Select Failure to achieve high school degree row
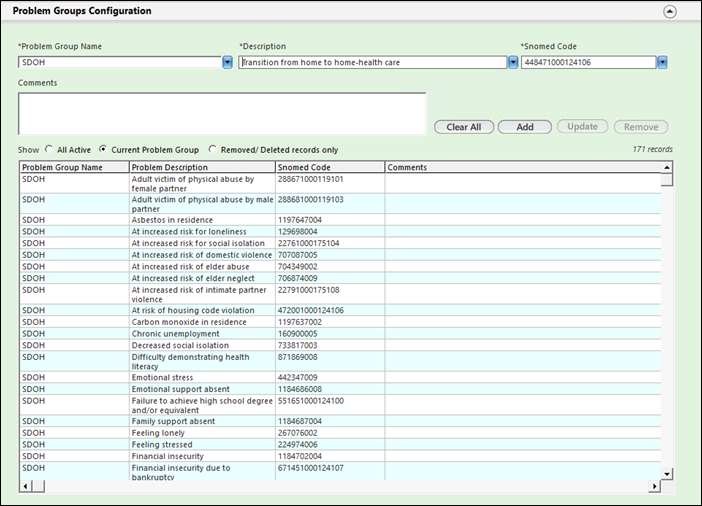Image resolution: width=702 pixels, height=506 pixels. tap(340, 405)
